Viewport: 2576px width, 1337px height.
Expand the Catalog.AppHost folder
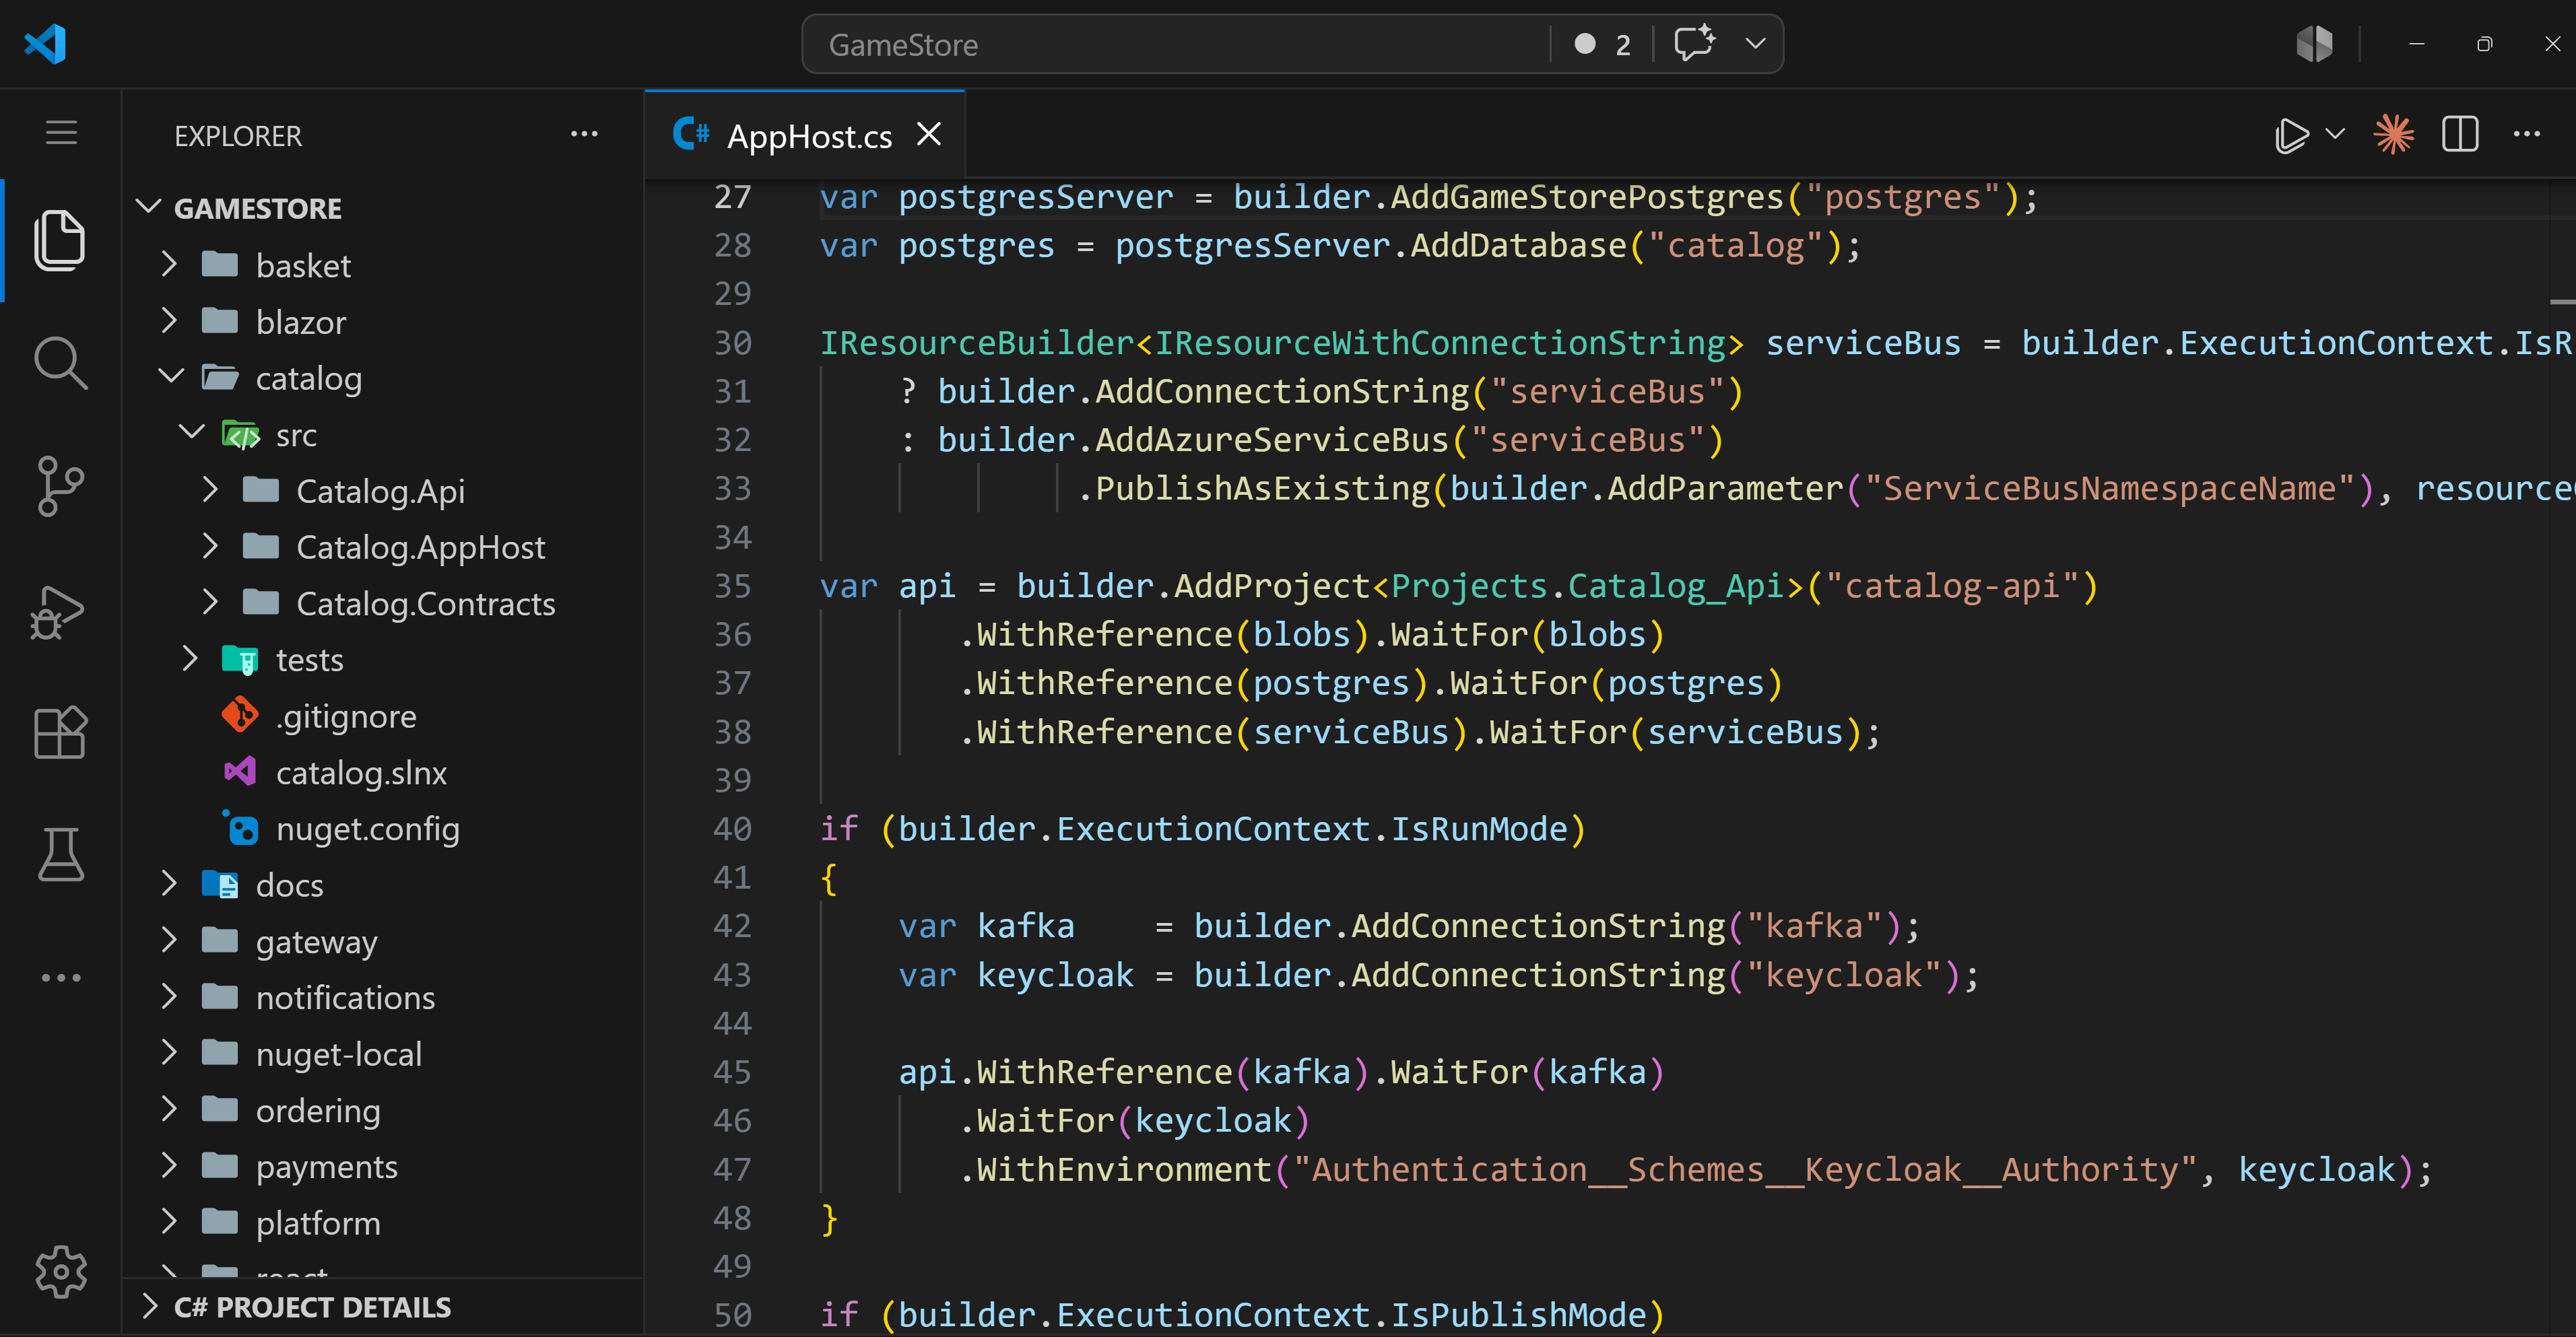pyautogui.click(x=382, y=547)
